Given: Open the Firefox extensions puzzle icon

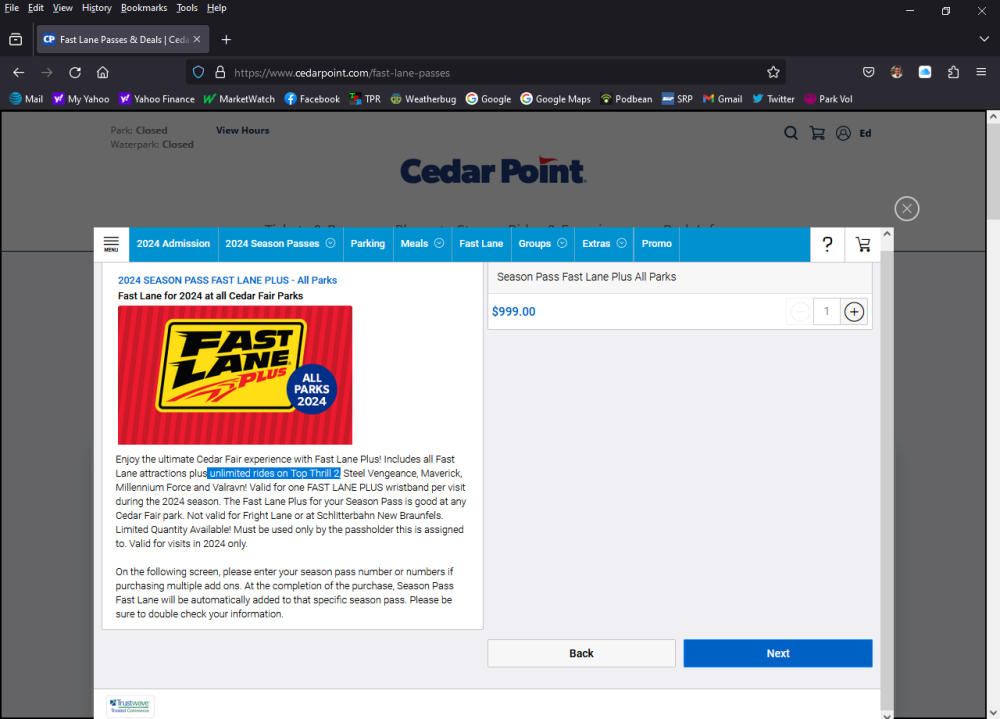Looking at the screenshot, I should click(x=953, y=72).
